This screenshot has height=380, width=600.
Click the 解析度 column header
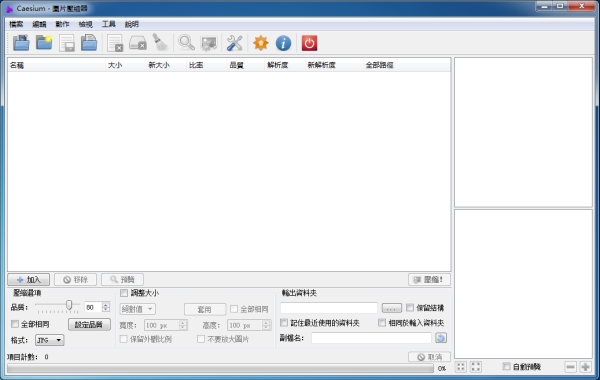pyautogui.click(x=285, y=65)
